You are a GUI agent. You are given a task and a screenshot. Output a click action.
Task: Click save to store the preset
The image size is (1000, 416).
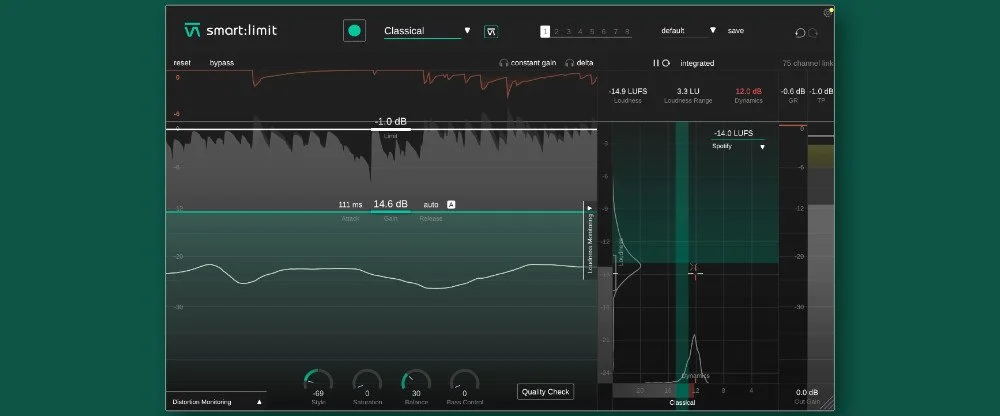point(735,31)
